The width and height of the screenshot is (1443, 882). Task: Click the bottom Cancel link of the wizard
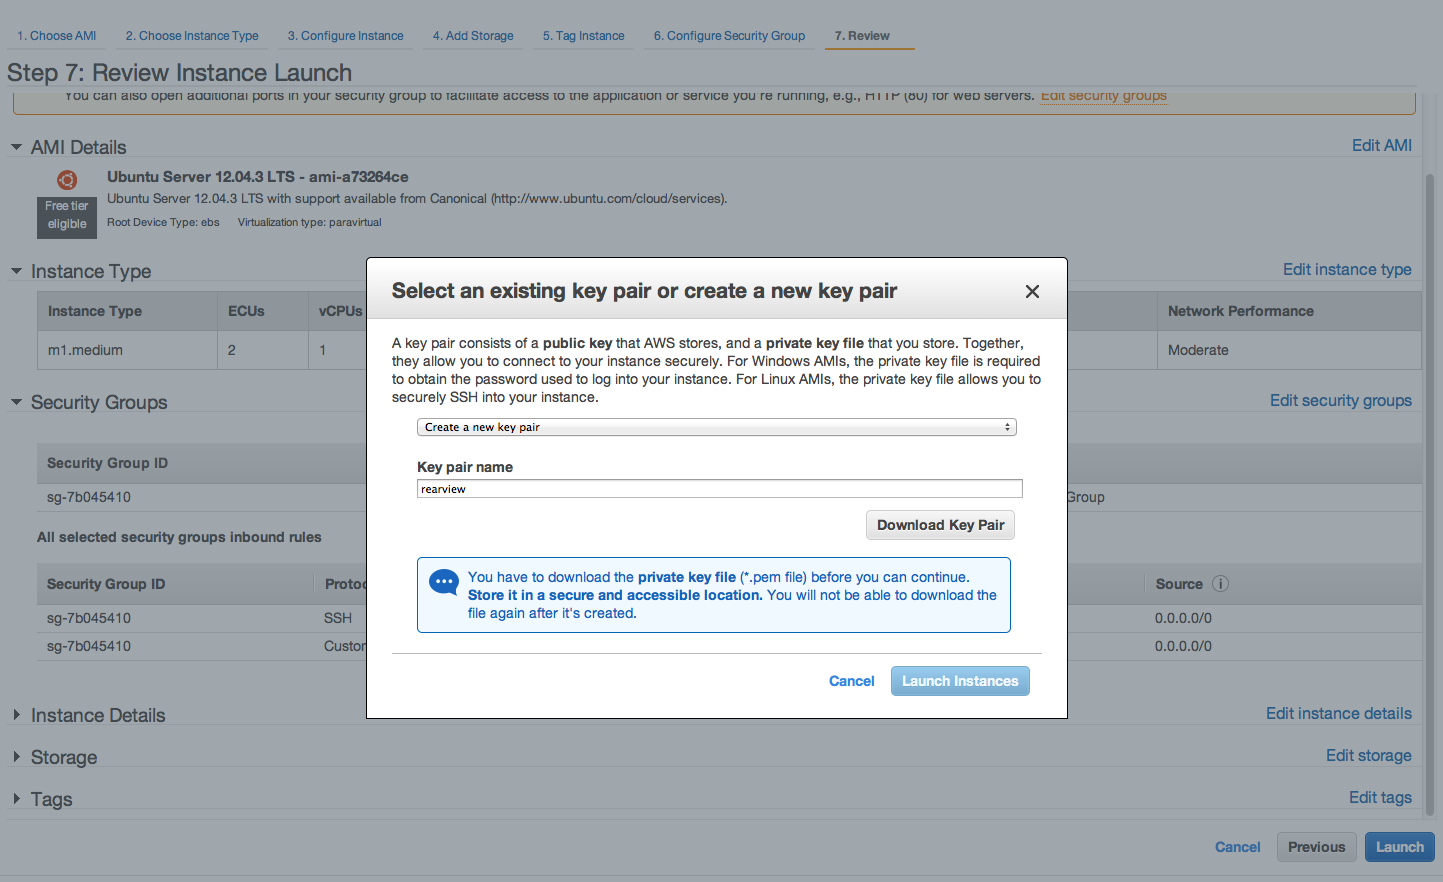tap(1238, 847)
